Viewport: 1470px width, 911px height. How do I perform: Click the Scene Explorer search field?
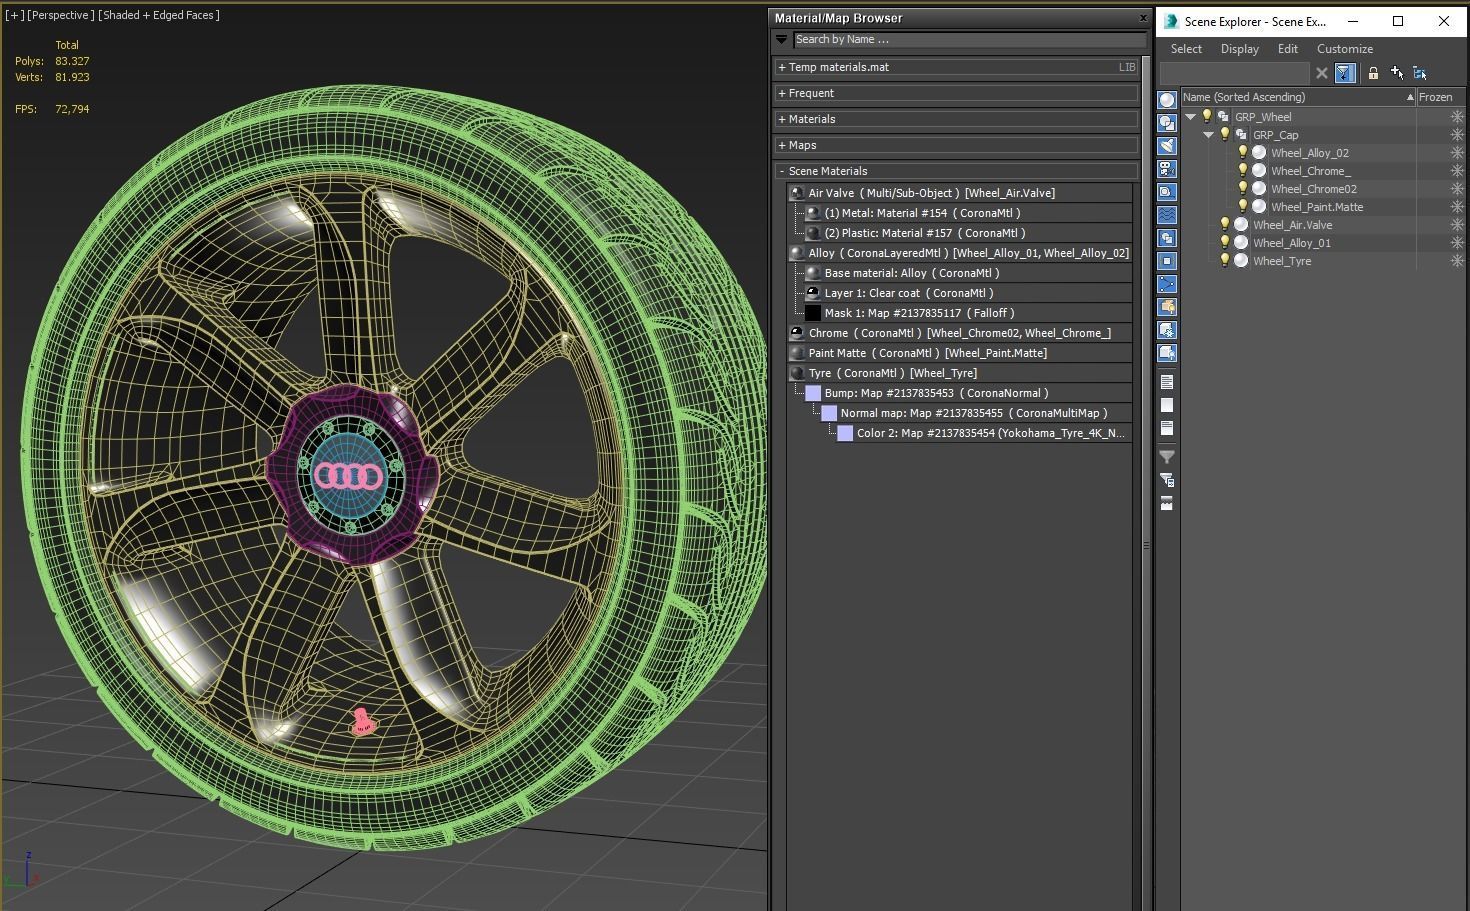(1234, 73)
